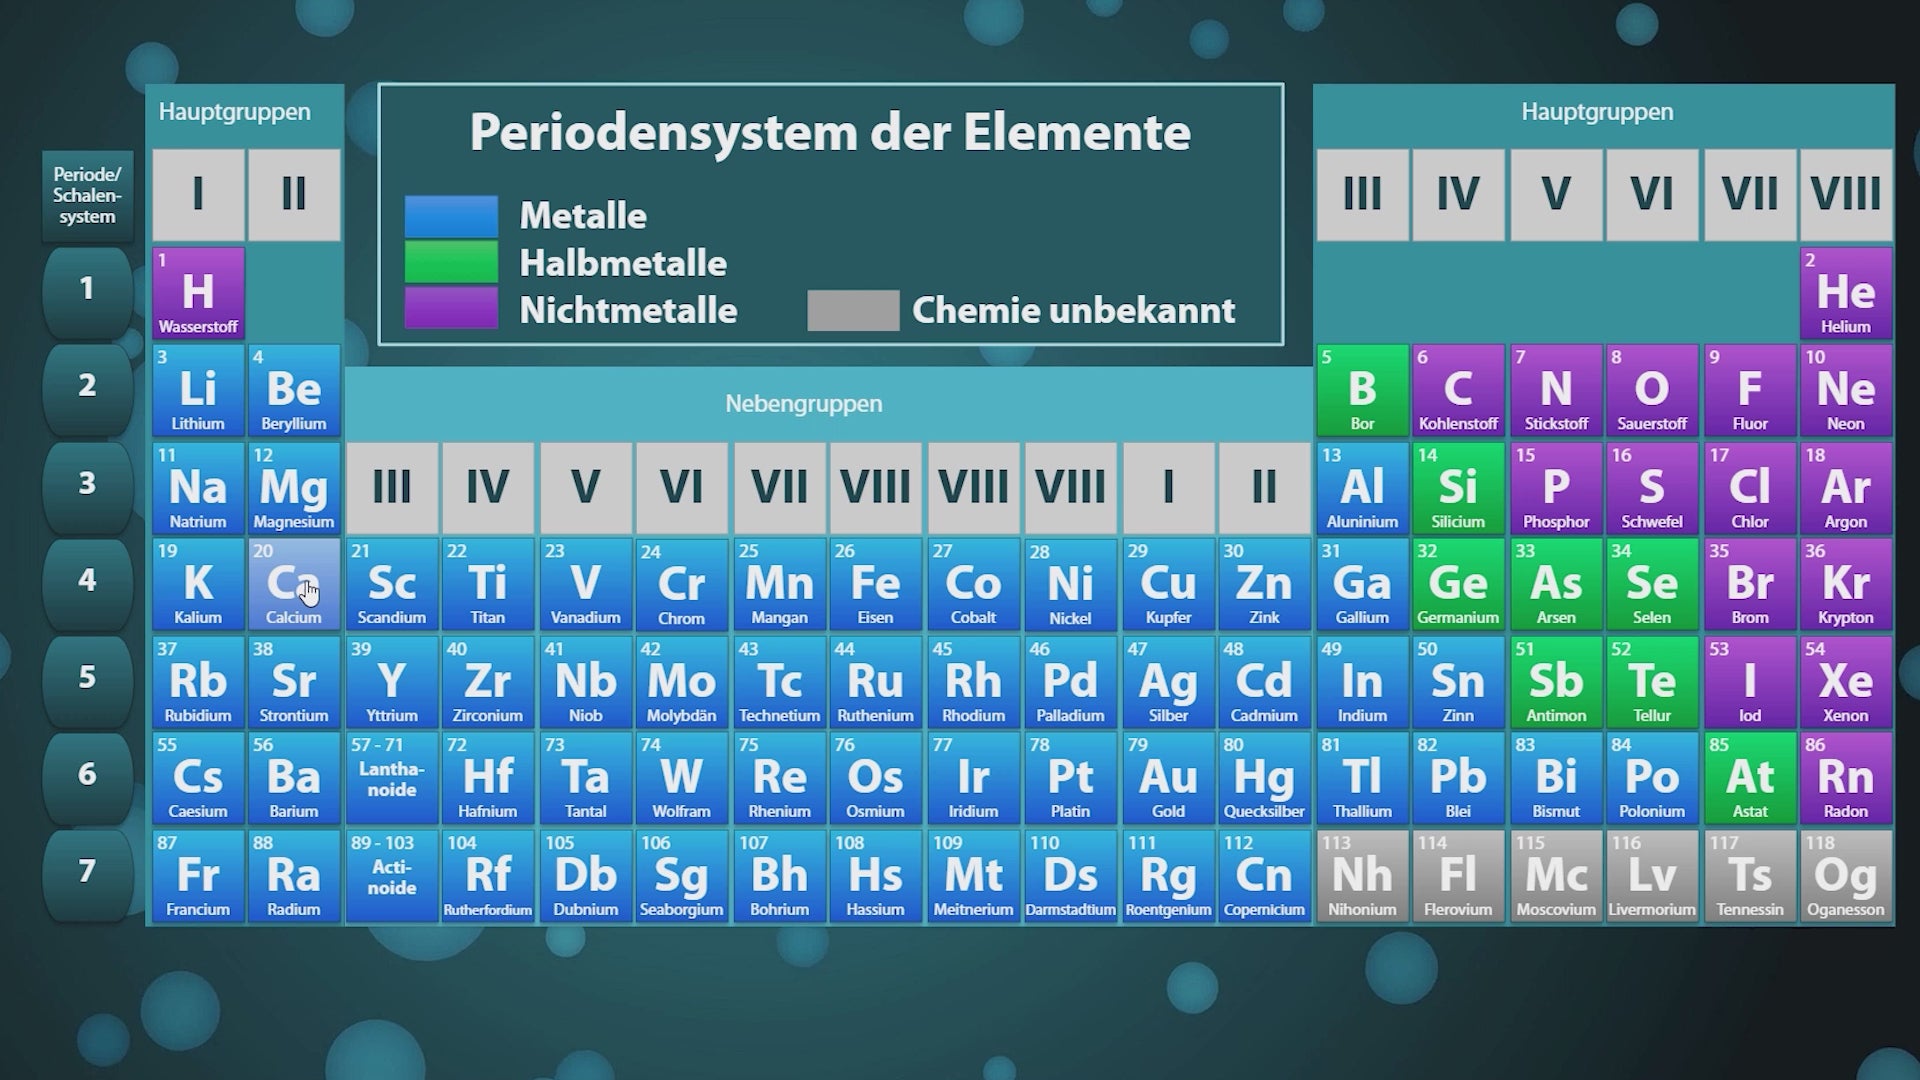Click the Bor (B) element tile
The width and height of the screenshot is (1920, 1080).
coord(1362,390)
